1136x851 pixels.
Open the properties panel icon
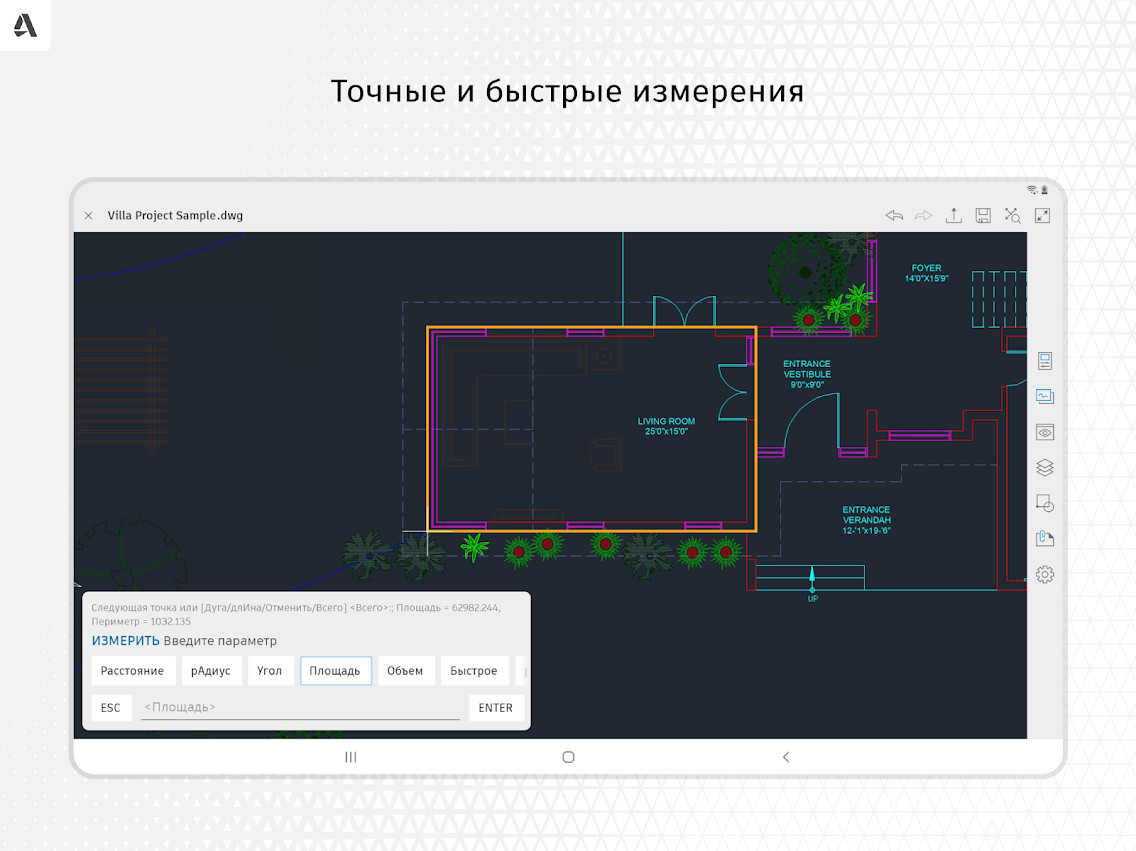(x=1045, y=361)
